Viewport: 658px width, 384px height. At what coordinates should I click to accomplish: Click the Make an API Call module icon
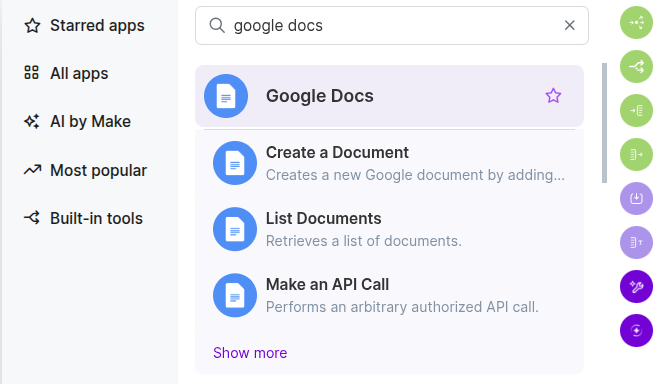pos(235,295)
